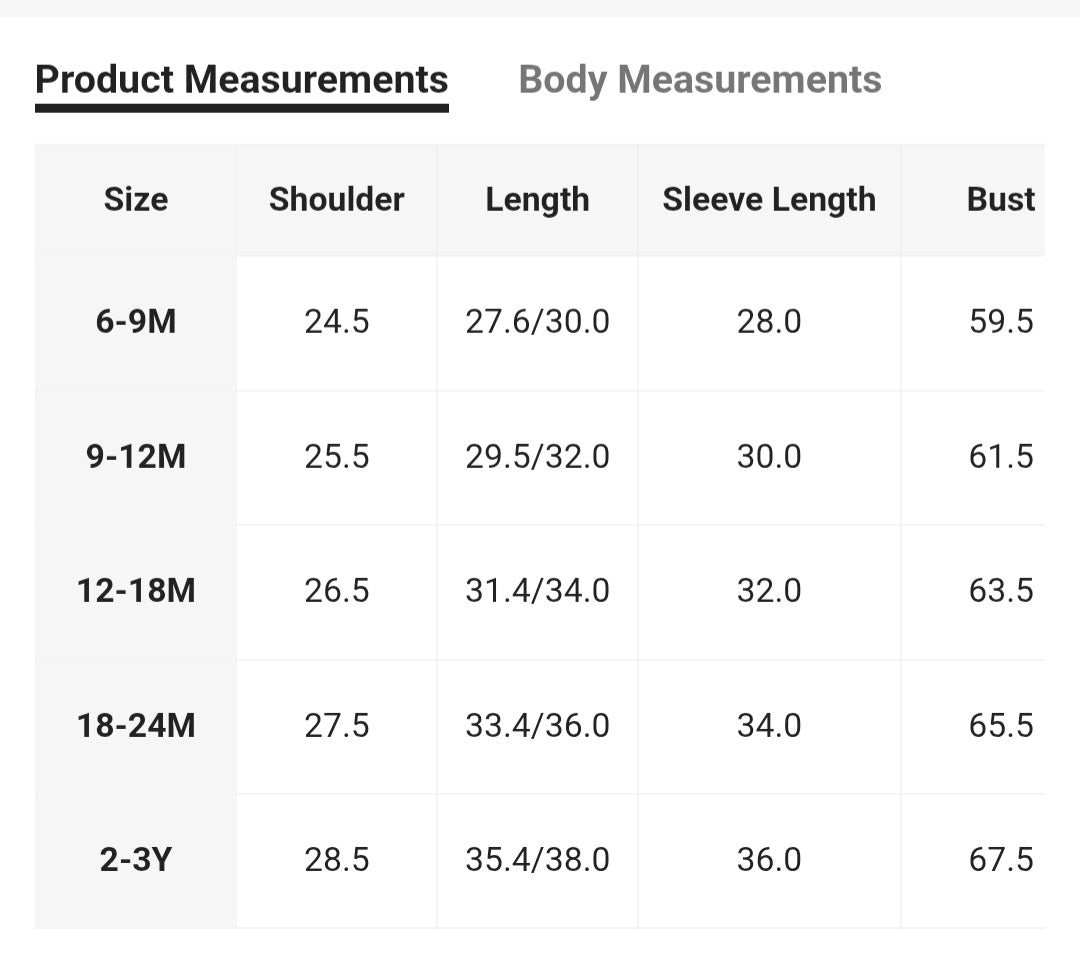
Task: Click the Shoulder column header
Action: pyautogui.click(x=336, y=200)
